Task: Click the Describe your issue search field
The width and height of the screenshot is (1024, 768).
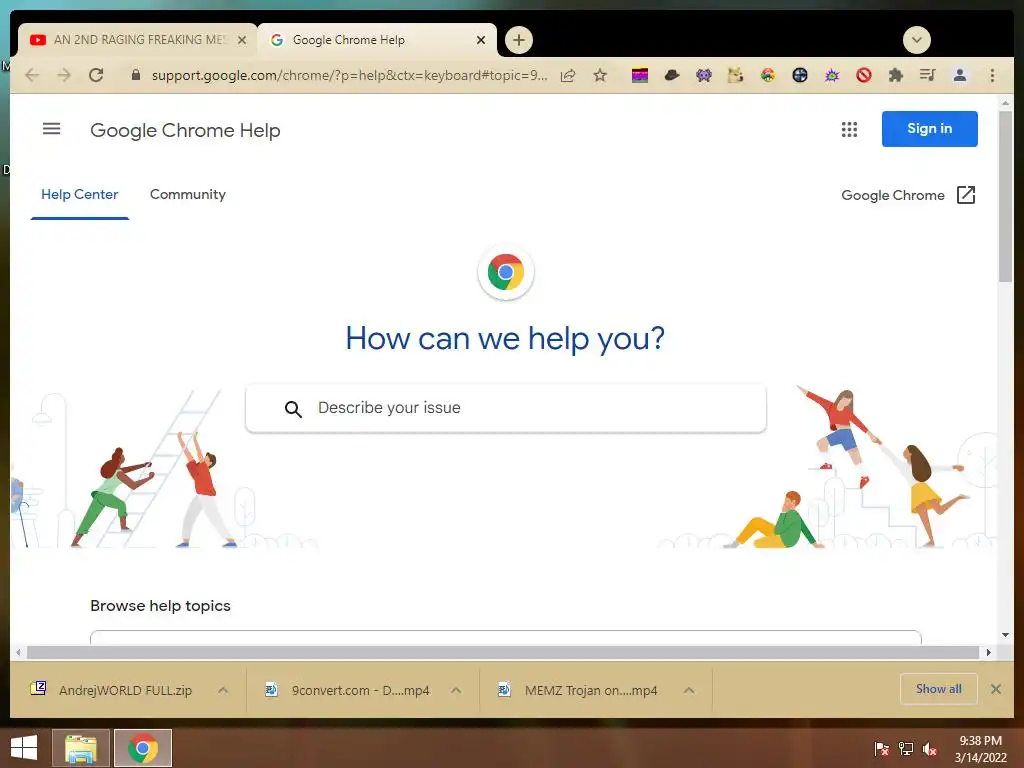Action: [505, 408]
